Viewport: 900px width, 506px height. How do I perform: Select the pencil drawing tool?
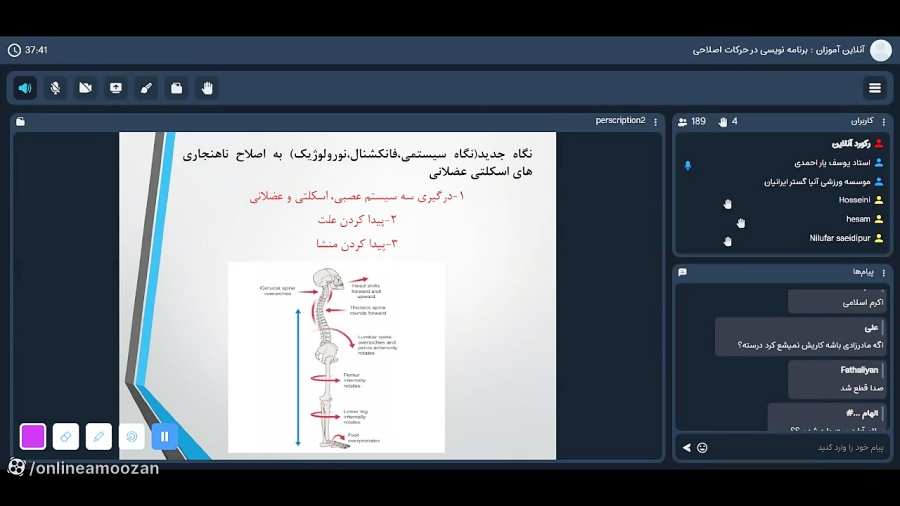click(99, 437)
